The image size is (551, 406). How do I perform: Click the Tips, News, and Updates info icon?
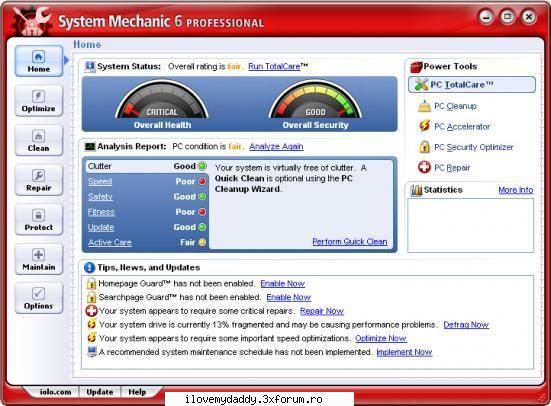pos(89,268)
